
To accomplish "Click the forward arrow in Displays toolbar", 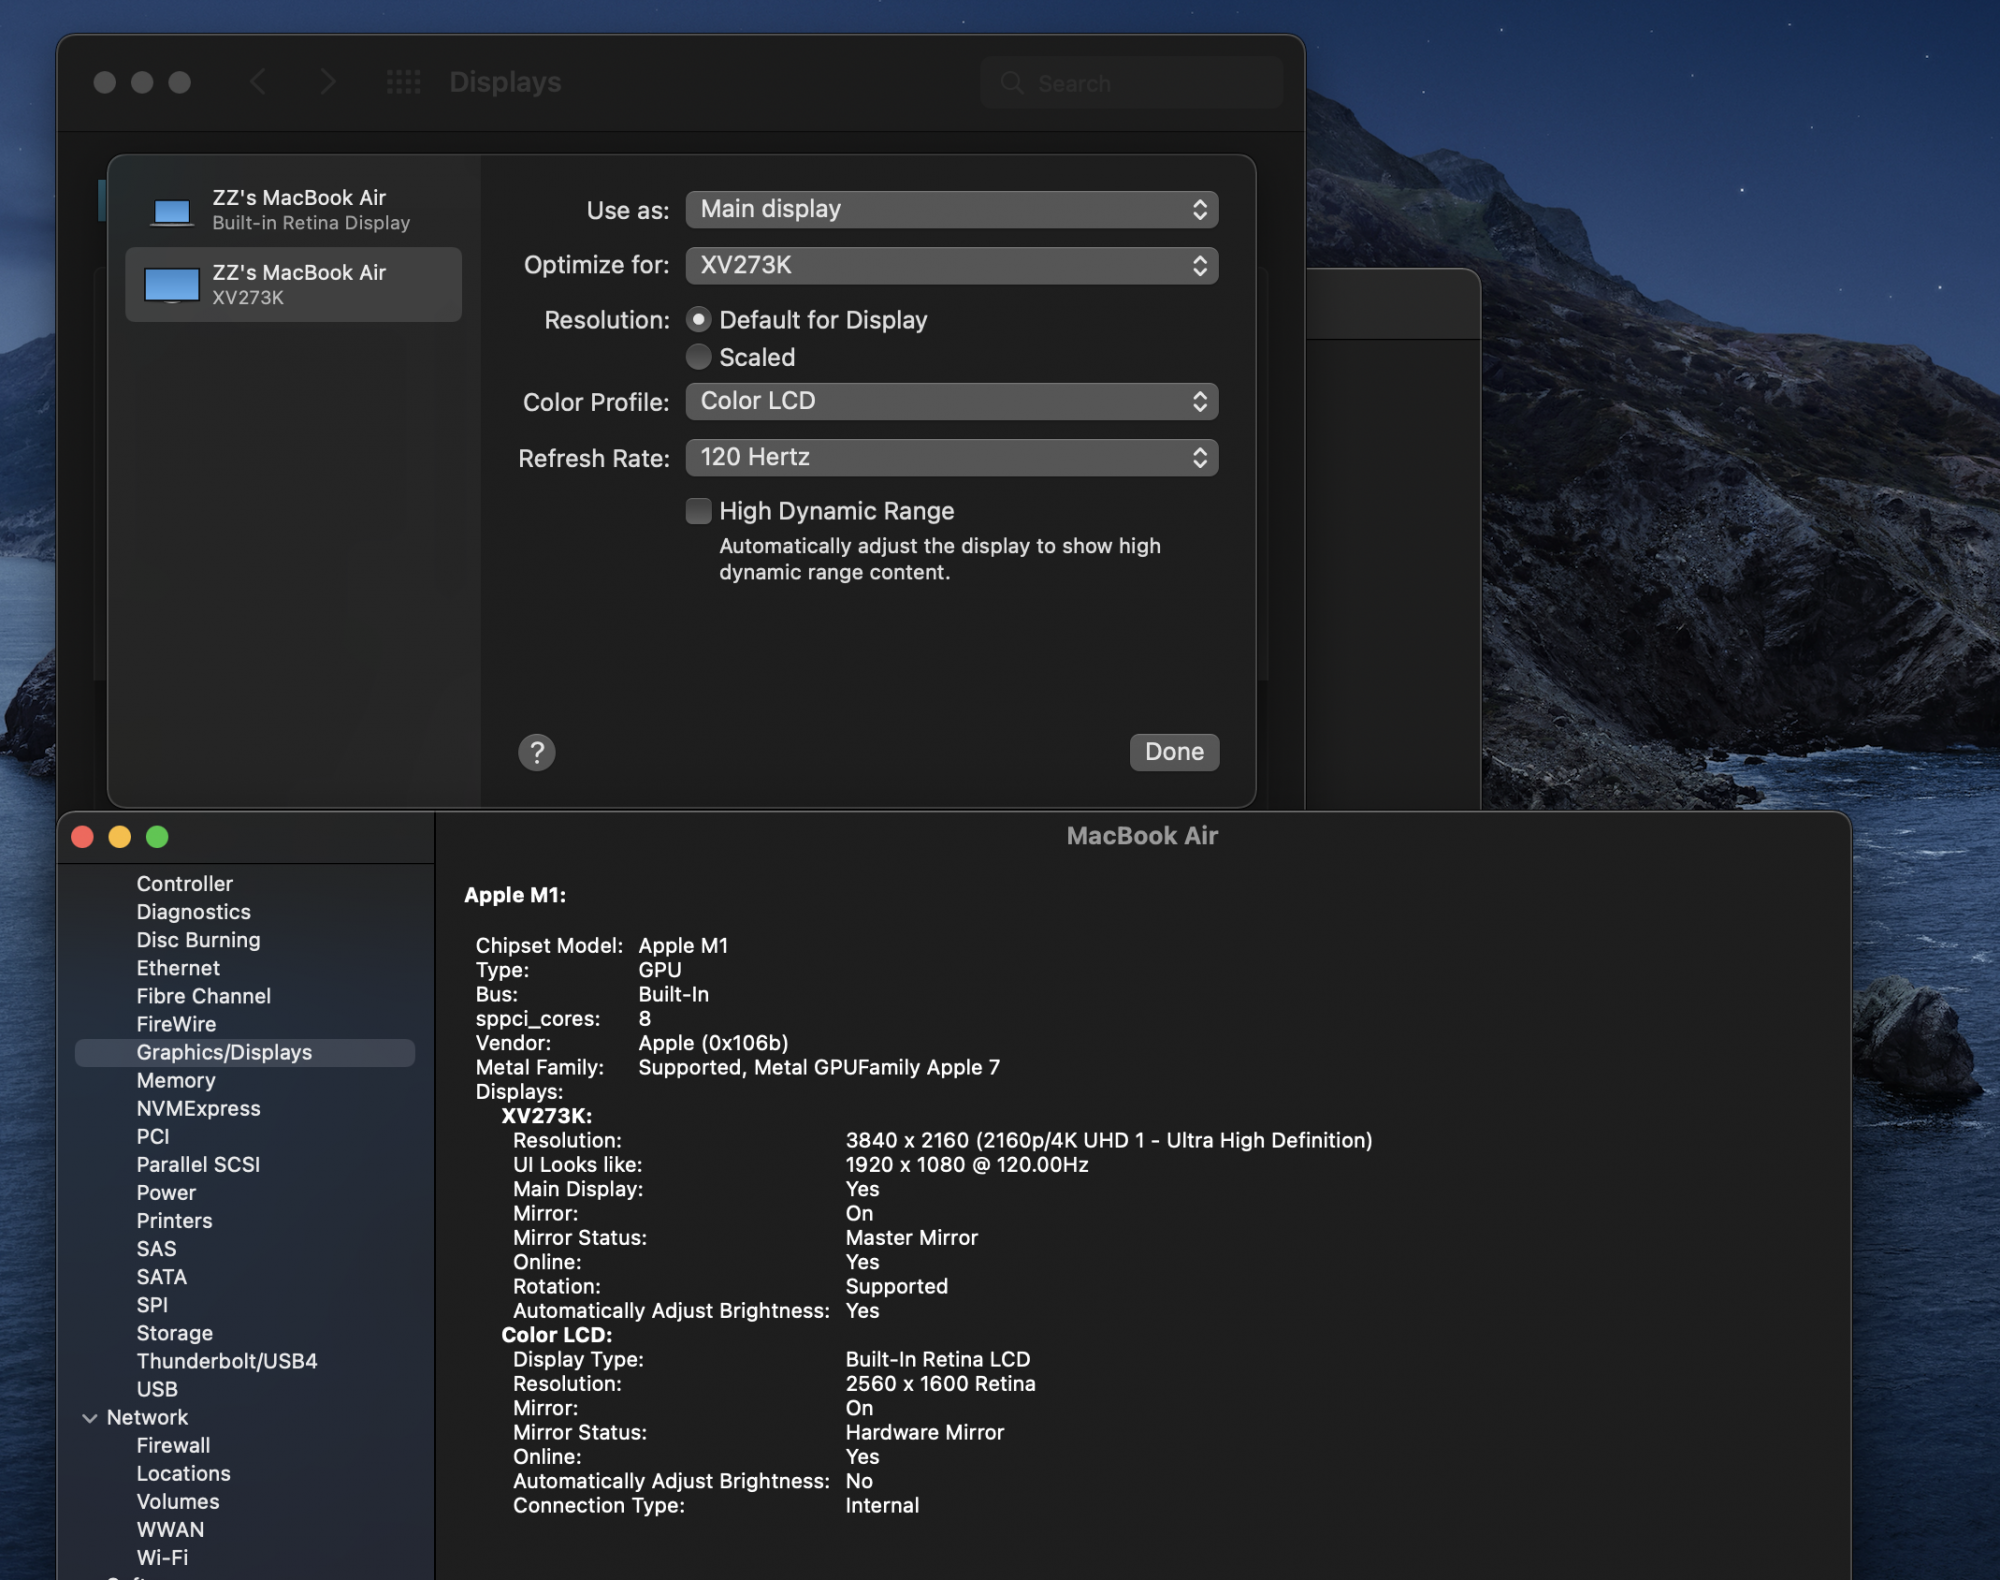I will [327, 82].
